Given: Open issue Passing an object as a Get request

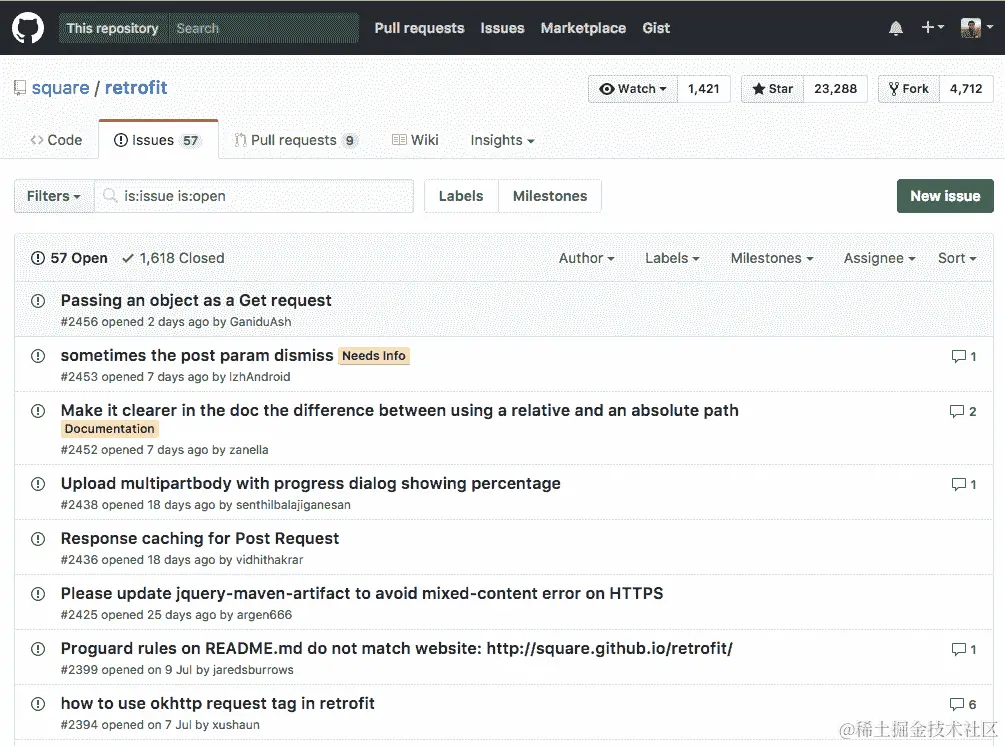Looking at the screenshot, I should point(196,301).
